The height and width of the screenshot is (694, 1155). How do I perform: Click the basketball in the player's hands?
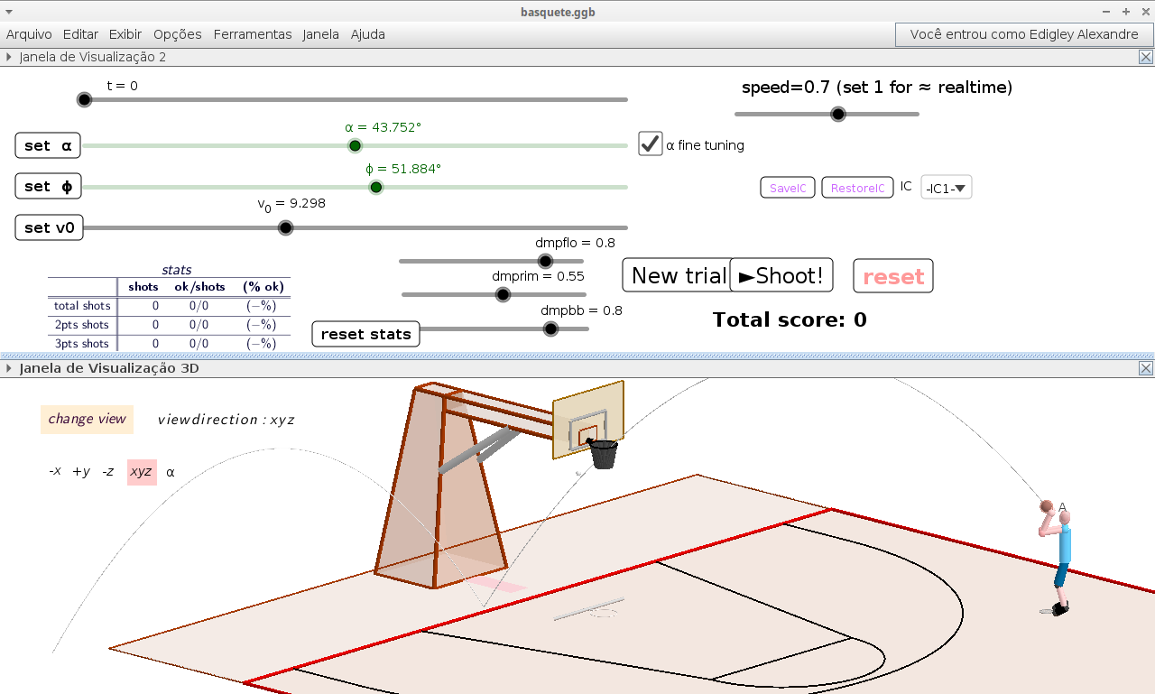point(1047,506)
